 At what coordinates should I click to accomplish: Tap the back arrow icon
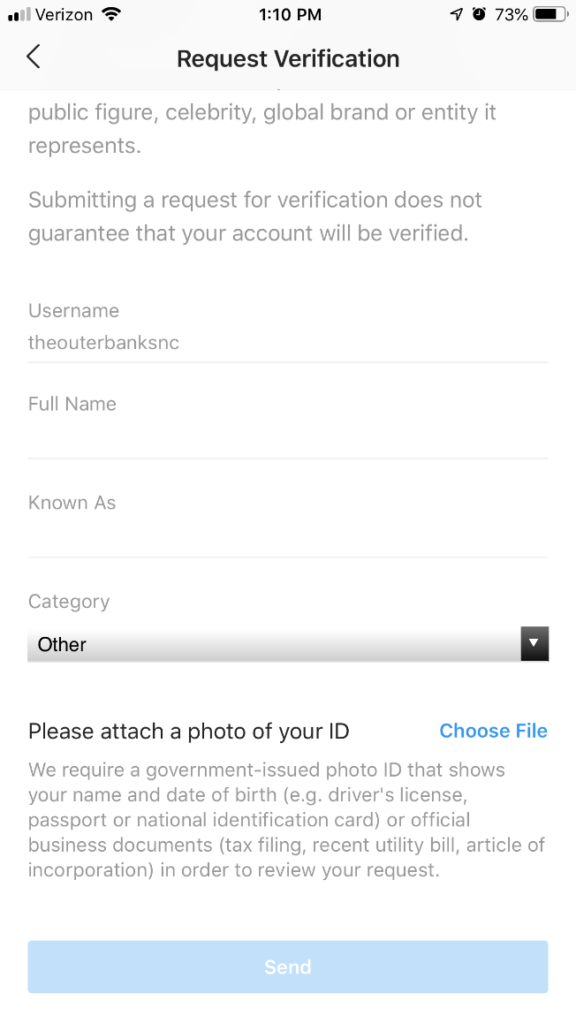33,57
